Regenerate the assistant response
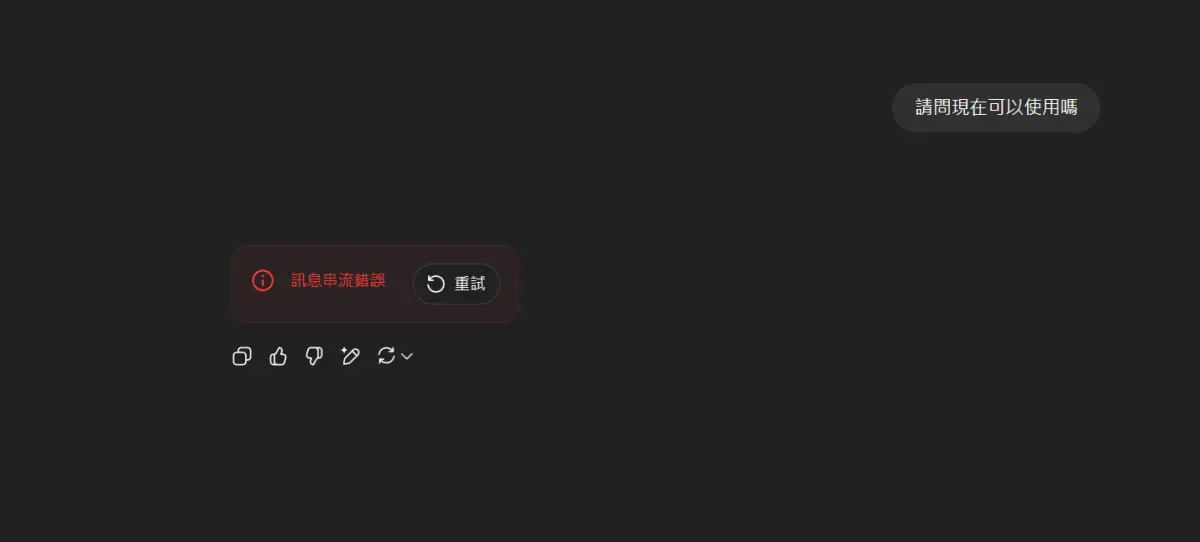Screen dimensions: 1200x542 pyautogui.click(x=387, y=356)
